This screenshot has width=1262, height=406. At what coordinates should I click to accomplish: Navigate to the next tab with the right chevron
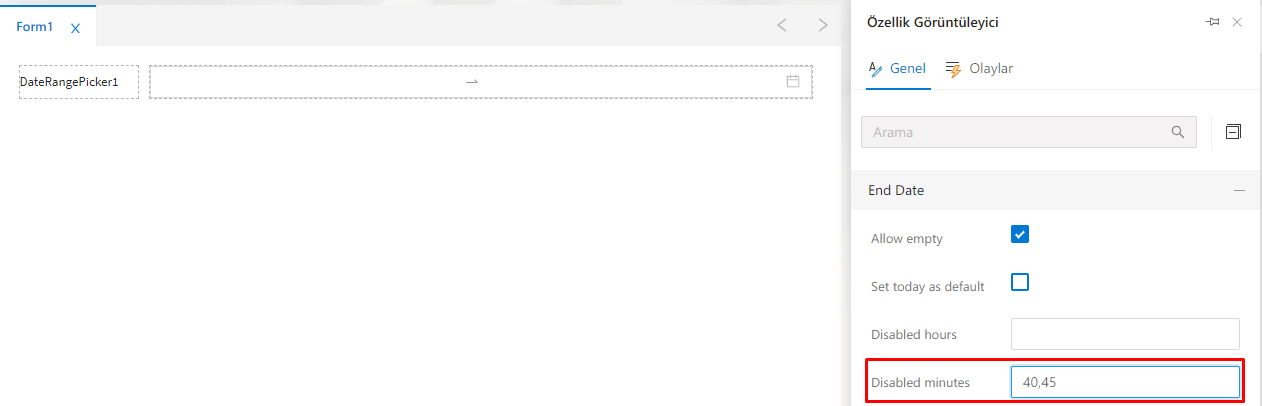pyautogui.click(x=823, y=25)
